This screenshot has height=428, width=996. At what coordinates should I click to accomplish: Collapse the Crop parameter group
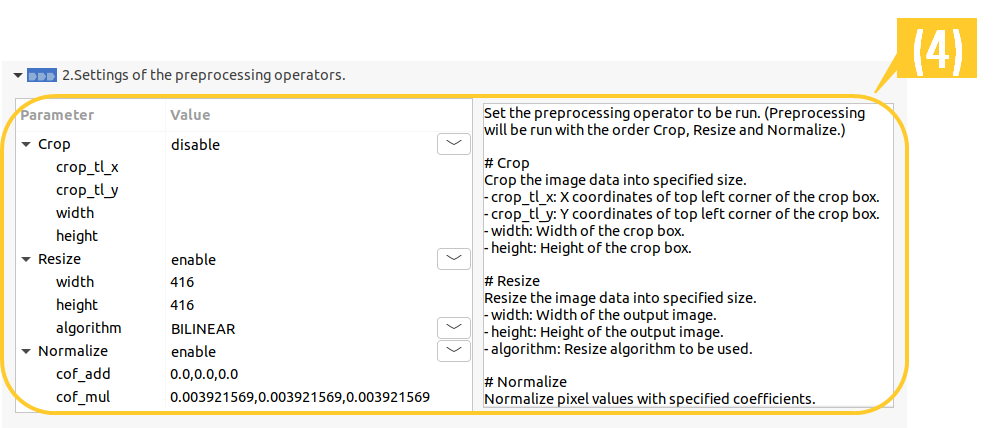pos(26,145)
